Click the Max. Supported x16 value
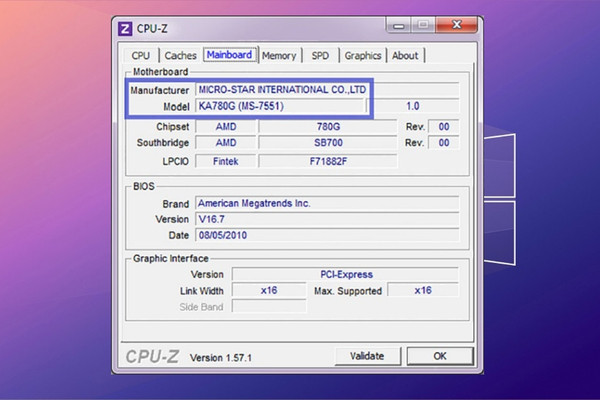 tap(423, 290)
